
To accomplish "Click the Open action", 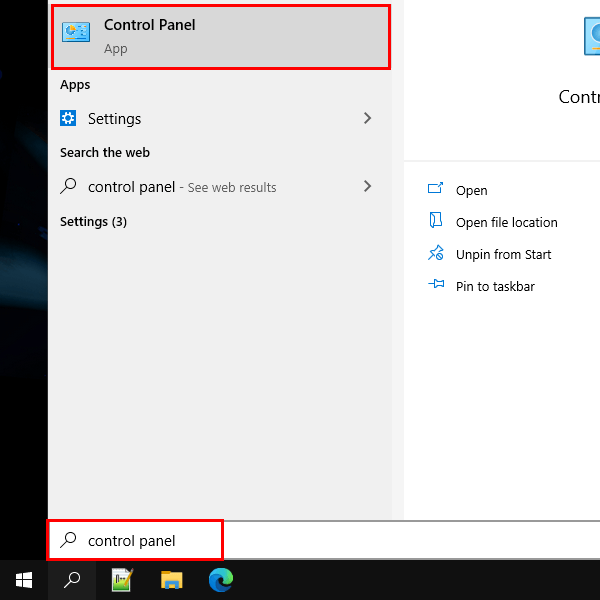I will click(471, 190).
